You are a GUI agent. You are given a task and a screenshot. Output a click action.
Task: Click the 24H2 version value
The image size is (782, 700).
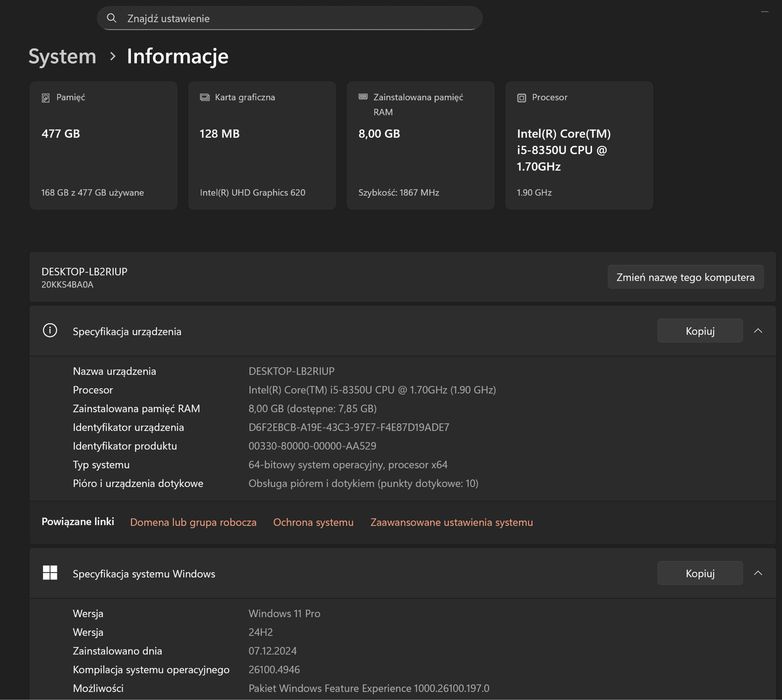pos(260,632)
